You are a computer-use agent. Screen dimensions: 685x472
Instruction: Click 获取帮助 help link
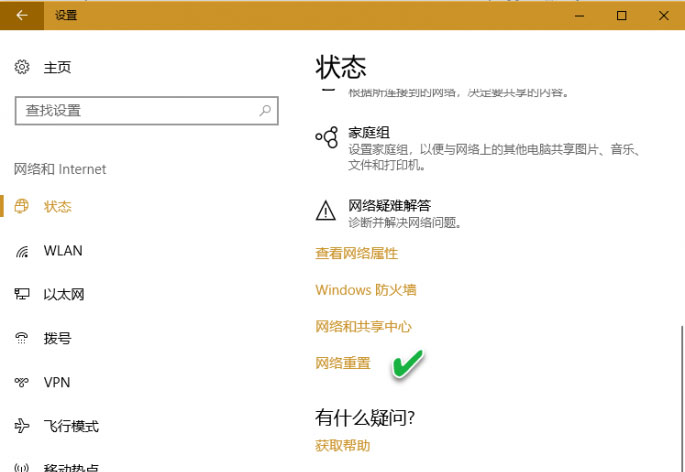pyautogui.click(x=342, y=445)
